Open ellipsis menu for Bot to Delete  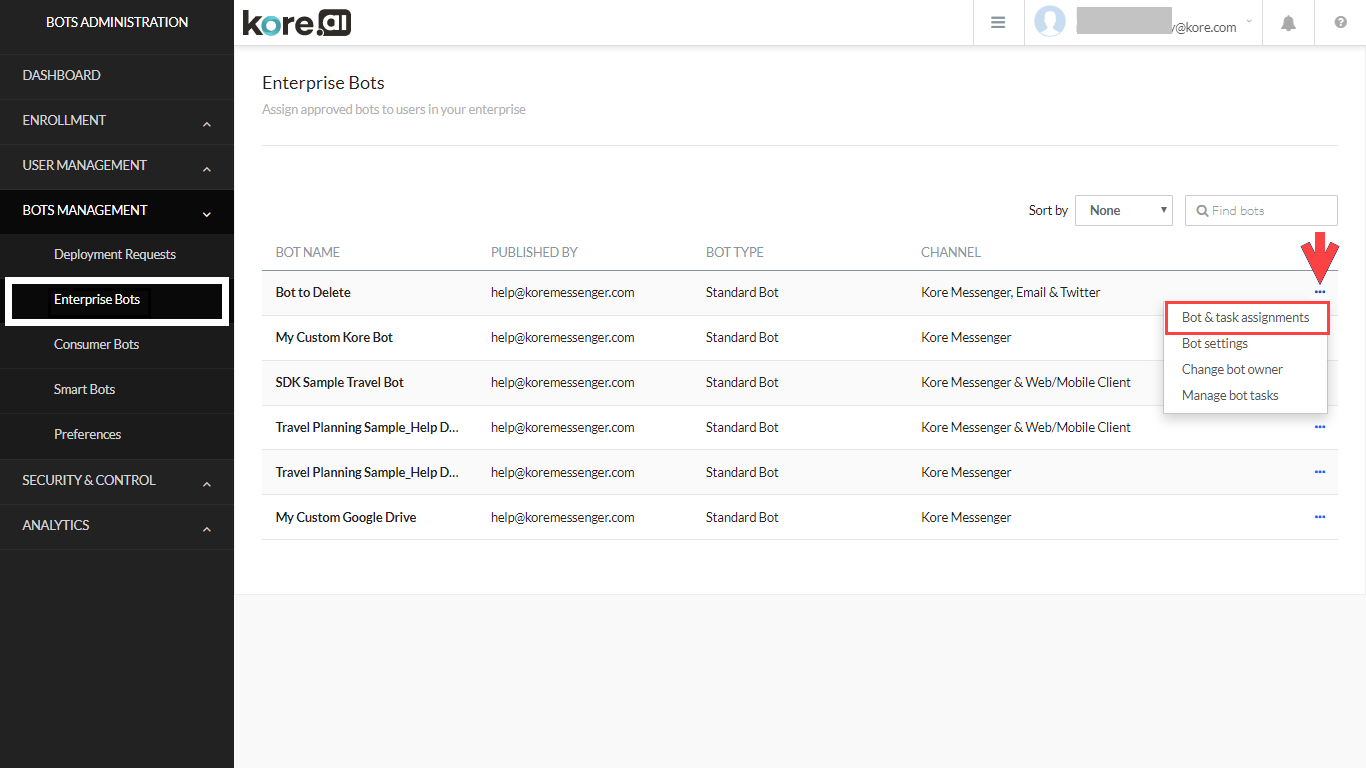pos(1319,292)
